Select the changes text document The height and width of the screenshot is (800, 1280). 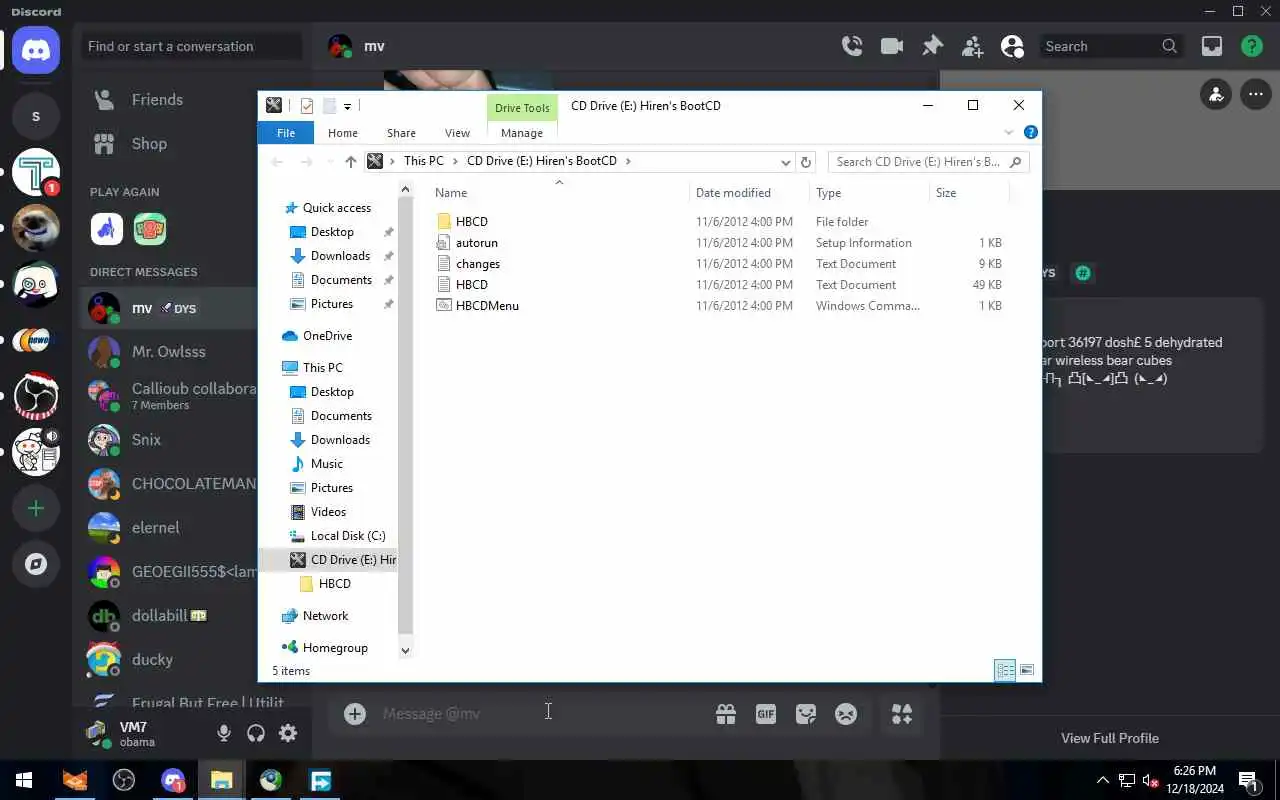coord(478,264)
